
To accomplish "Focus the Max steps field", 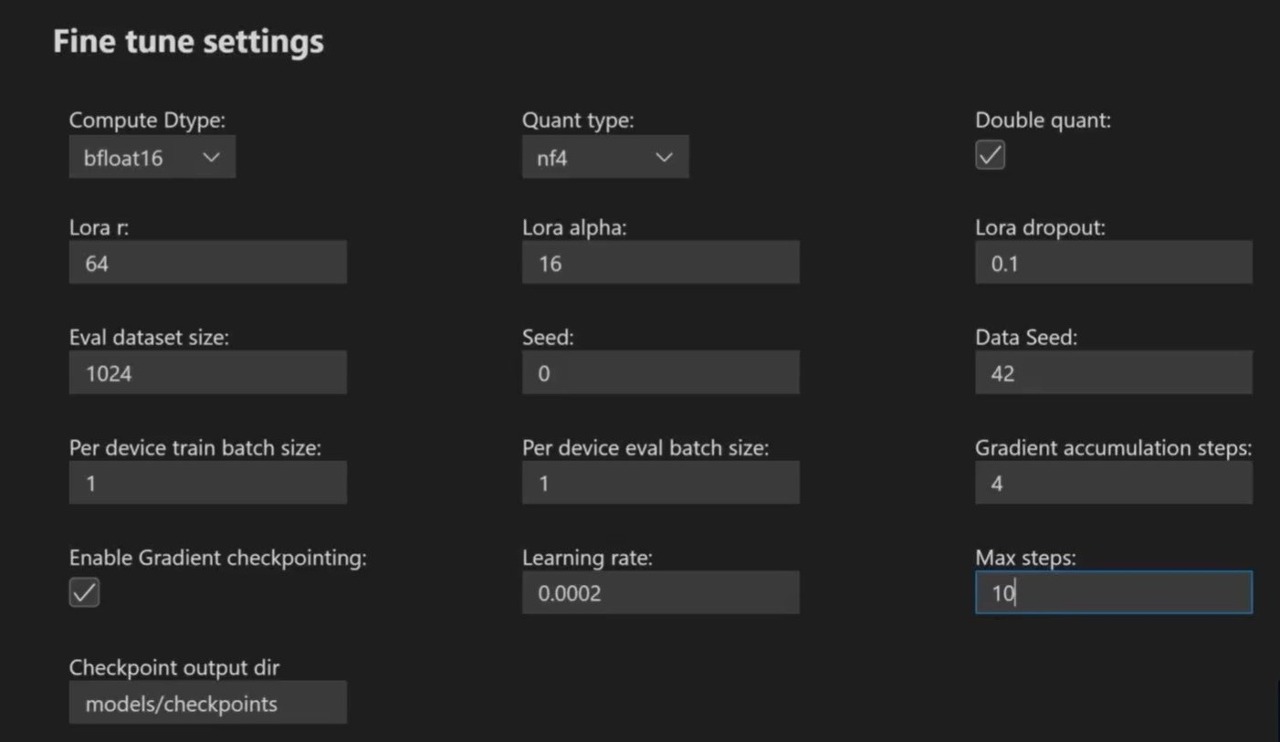I will 1113,593.
